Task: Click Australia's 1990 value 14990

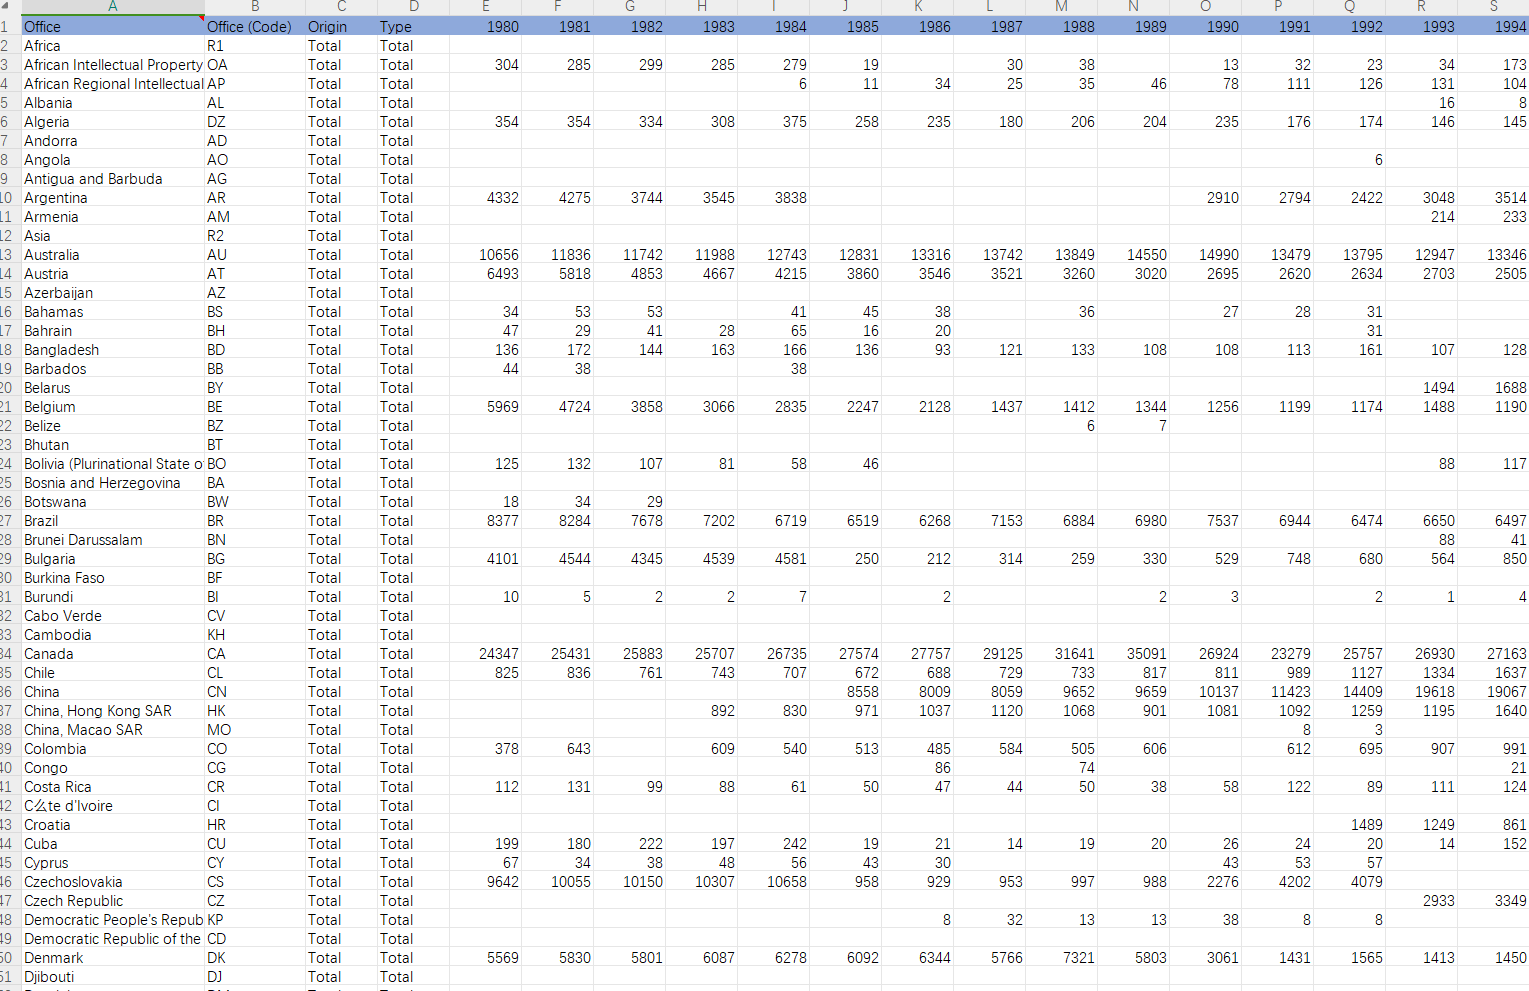Action: click(1206, 255)
